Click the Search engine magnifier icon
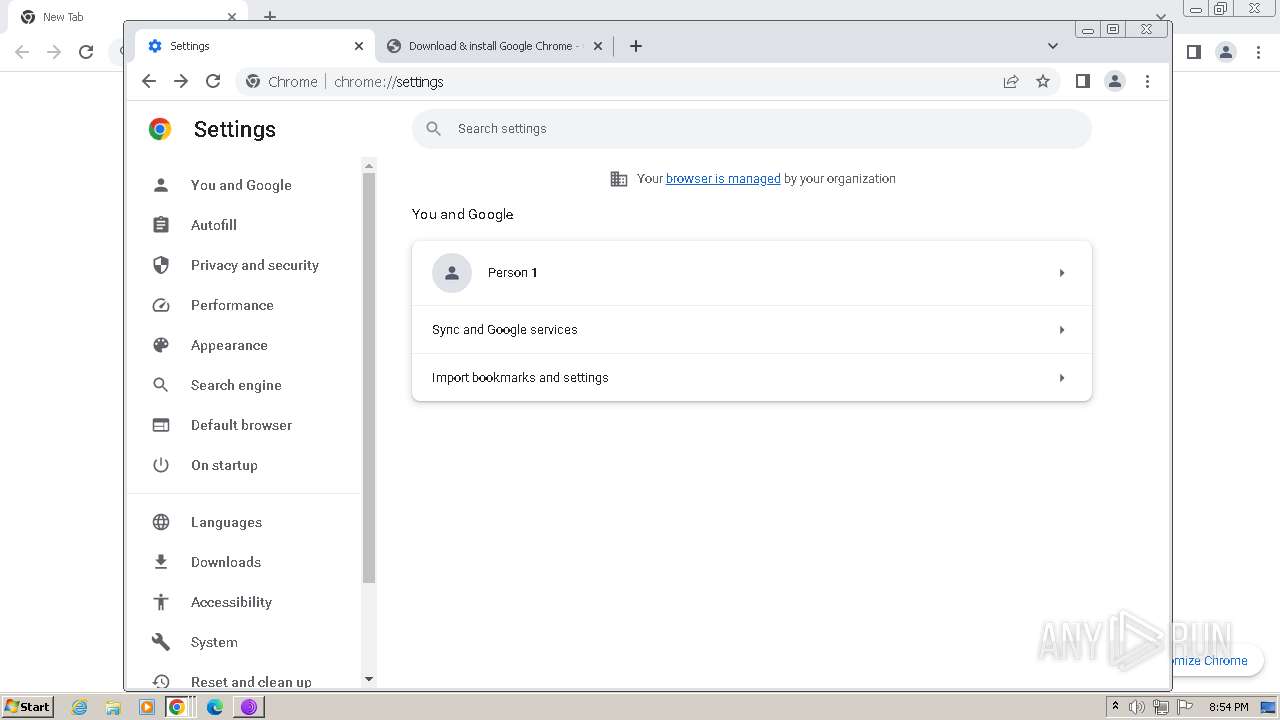The width and height of the screenshot is (1280, 720). click(160, 385)
